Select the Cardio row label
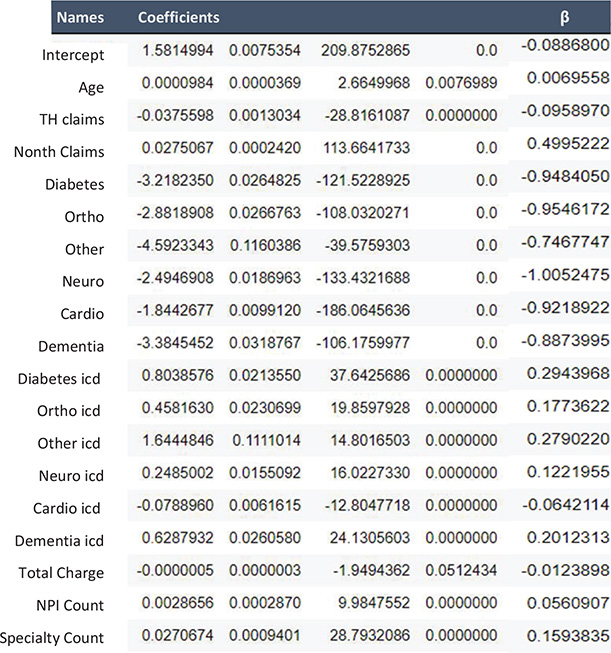 click(80, 315)
